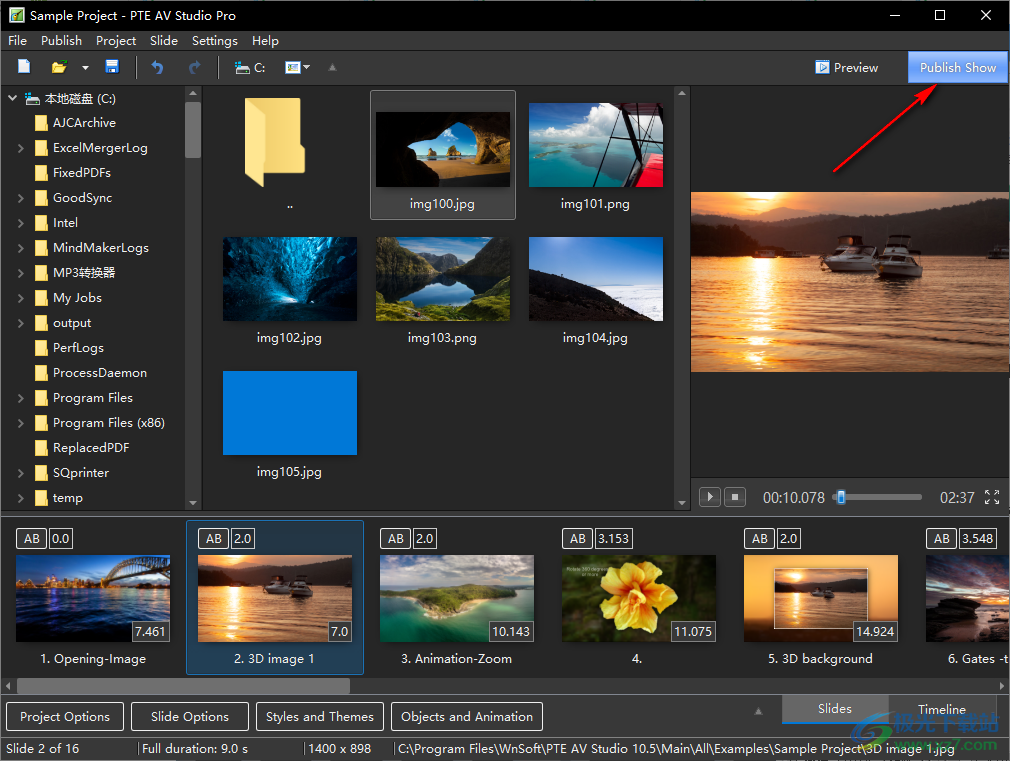Play the slideshow preview
Image resolution: width=1010 pixels, height=761 pixels.
710,497
